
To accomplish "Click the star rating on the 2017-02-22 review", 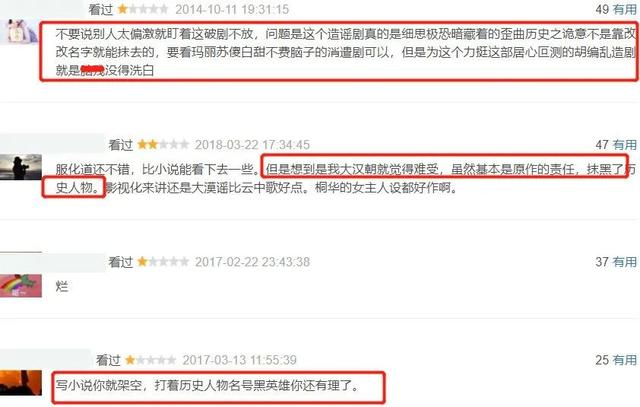I will (x=163, y=262).
